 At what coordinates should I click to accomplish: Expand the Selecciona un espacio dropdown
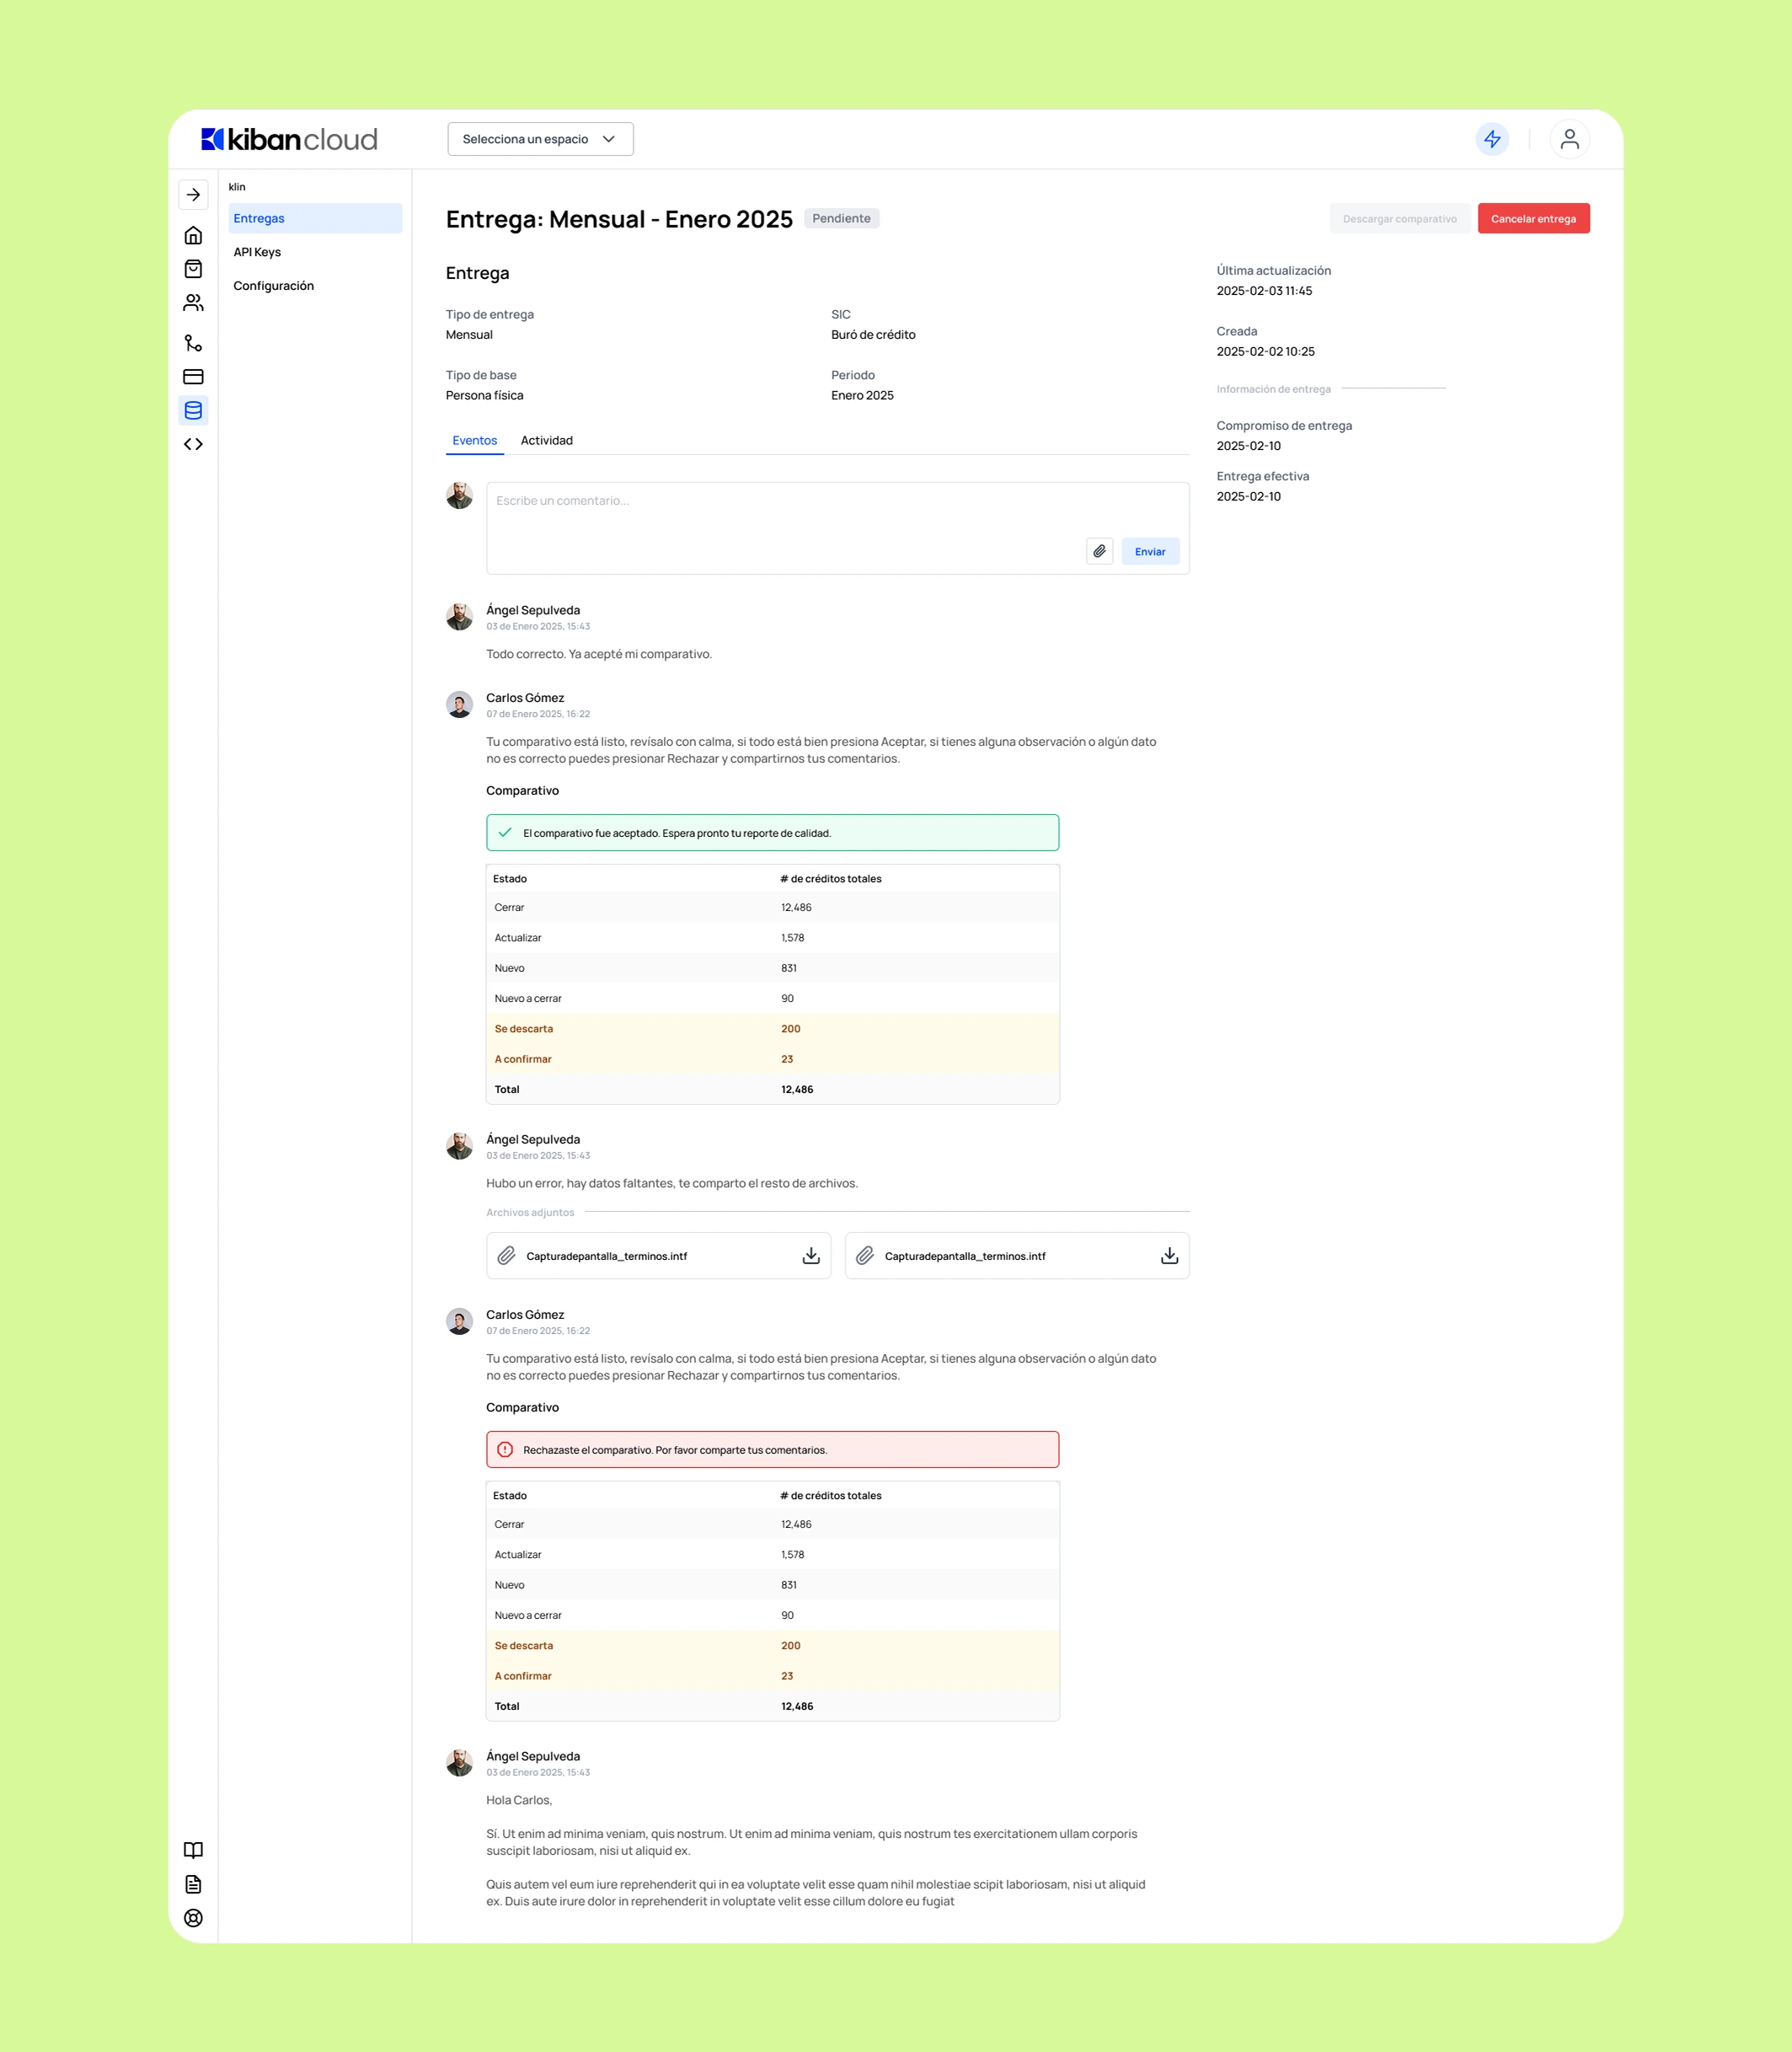coord(540,139)
